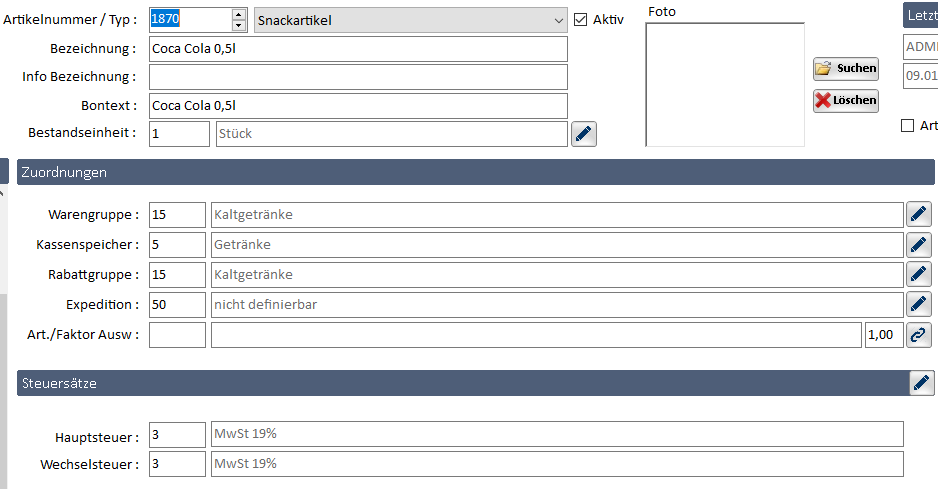The width and height of the screenshot is (938, 489).
Task: Click into the Info Bezeichnung field
Action: pos(358,77)
